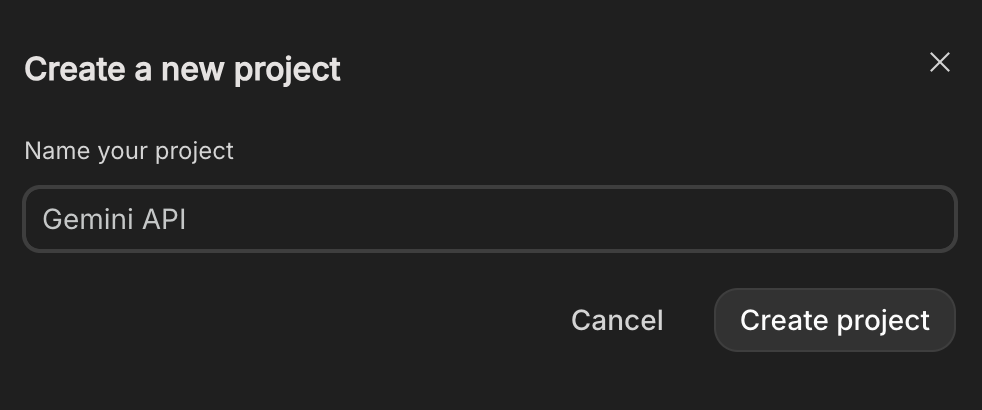Click the Create project button
The width and height of the screenshot is (982, 410).
(x=834, y=320)
